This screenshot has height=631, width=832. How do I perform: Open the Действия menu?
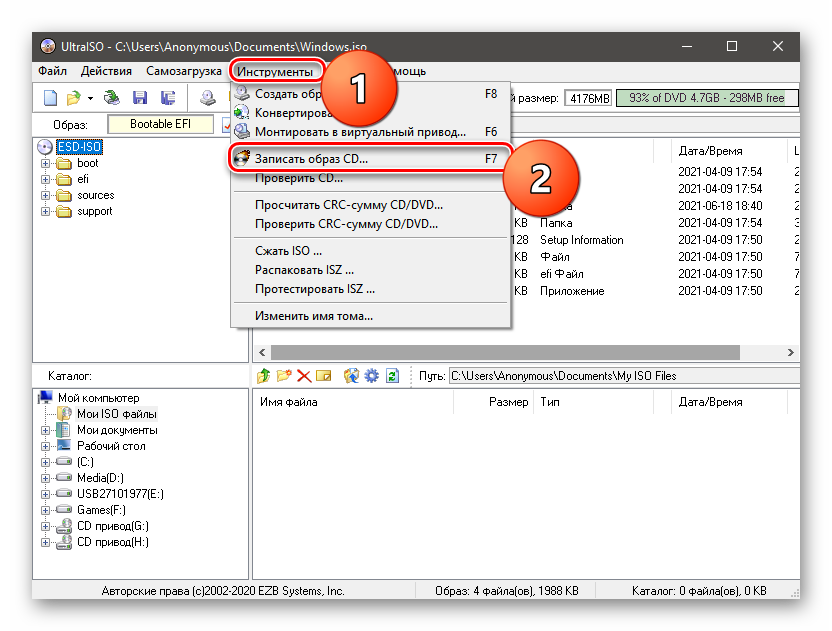pyautogui.click(x=106, y=71)
